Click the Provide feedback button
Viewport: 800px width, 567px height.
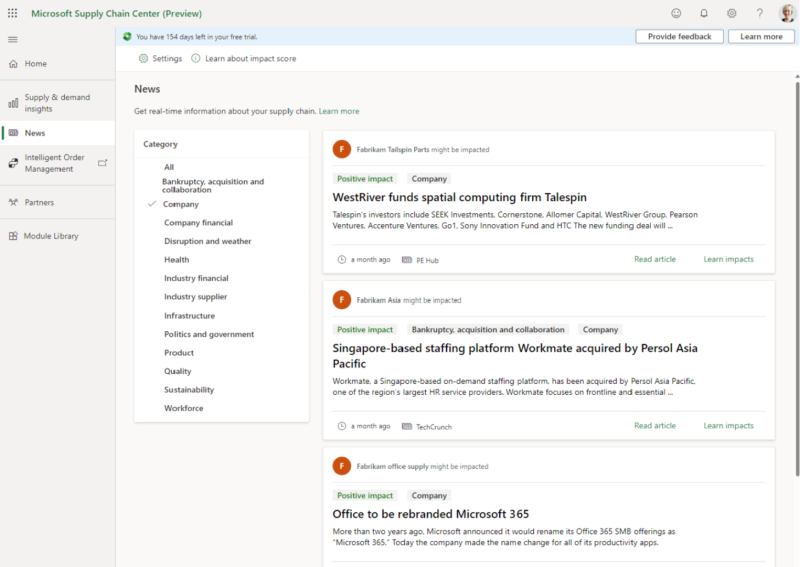tap(679, 36)
